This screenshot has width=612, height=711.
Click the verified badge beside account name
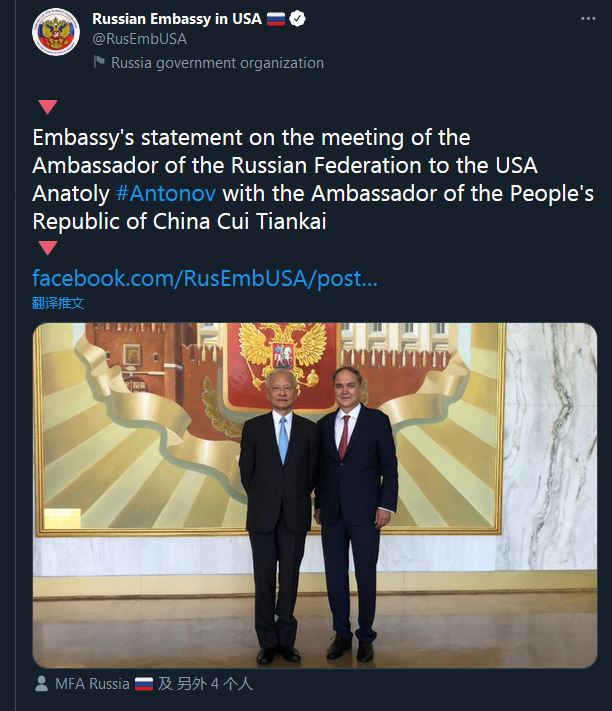point(299,19)
